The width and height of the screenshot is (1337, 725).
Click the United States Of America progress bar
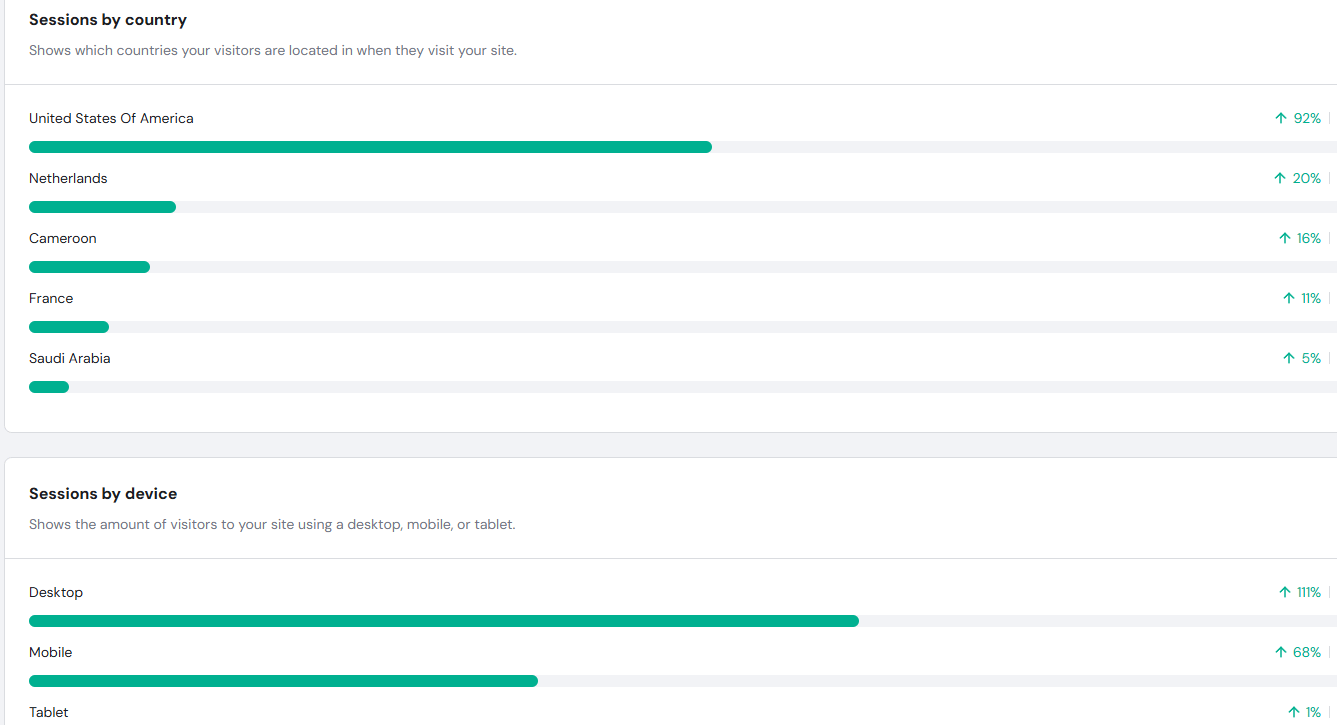[683, 147]
